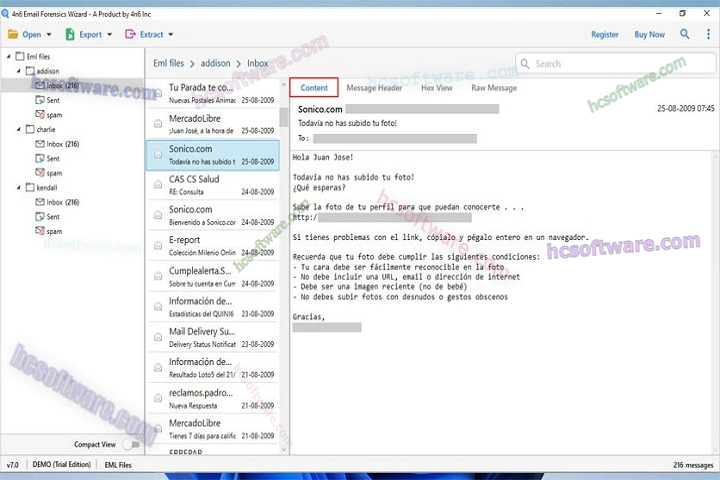Open the three-dot more options menu
Image resolution: width=720 pixels, height=480 pixels.
[x=708, y=34]
